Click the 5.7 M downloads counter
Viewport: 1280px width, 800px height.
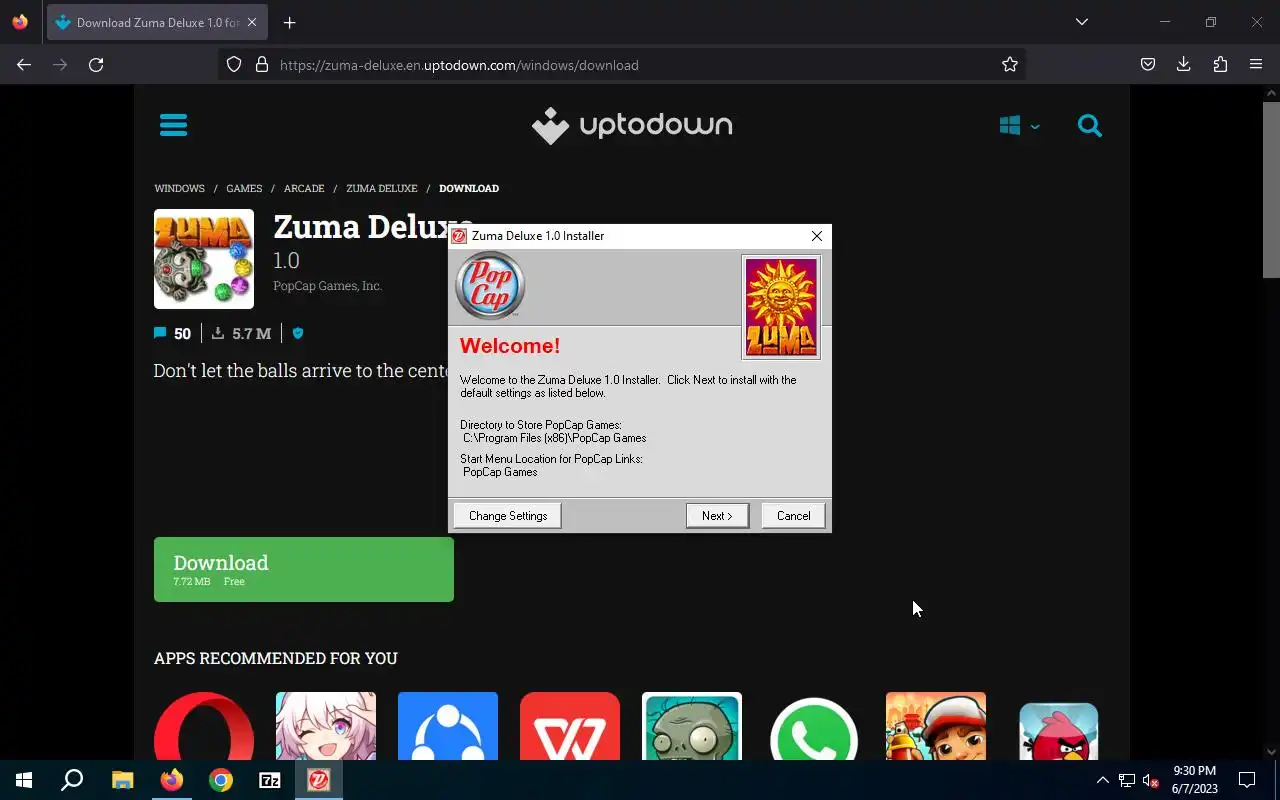pyautogui.click(x=242, y=333)
